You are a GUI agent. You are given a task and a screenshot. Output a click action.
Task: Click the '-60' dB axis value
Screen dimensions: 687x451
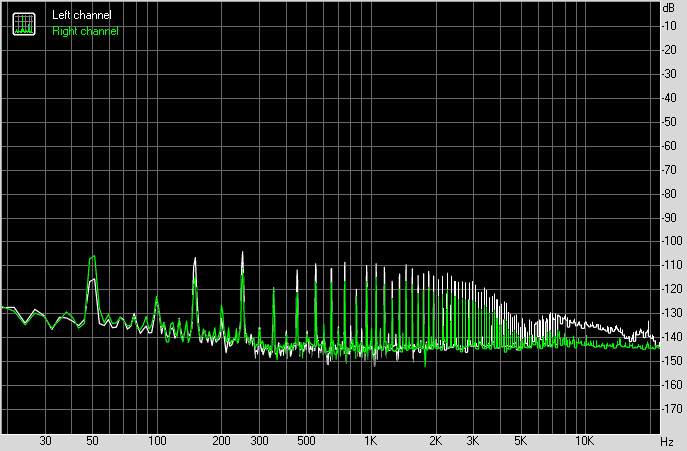pyautogui.click(x=669, y=146)
